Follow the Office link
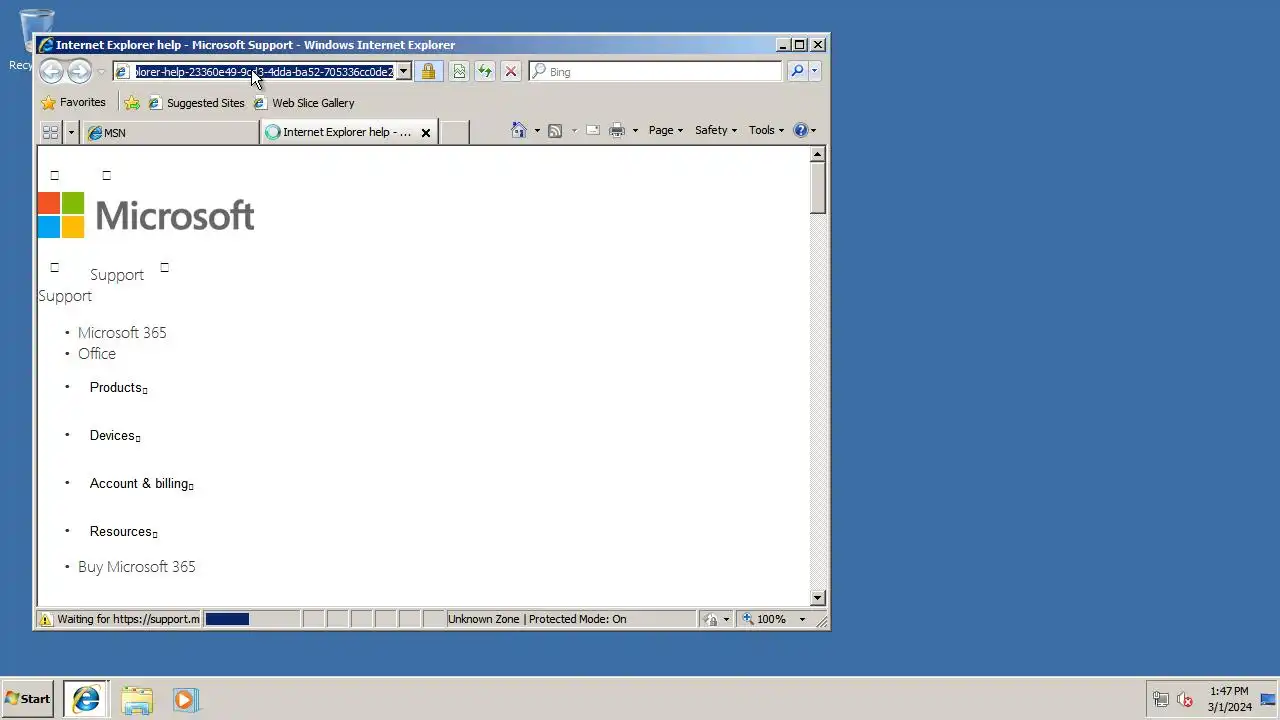Screen dimensions: 1280x720 coord(97,353)
